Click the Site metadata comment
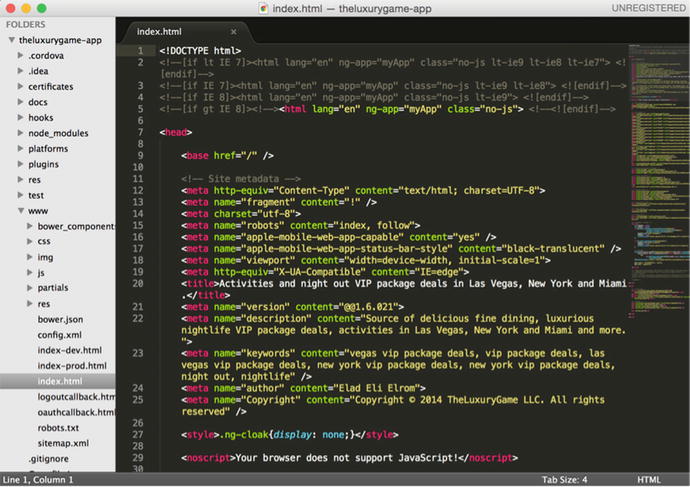 (x=241, y=179)
